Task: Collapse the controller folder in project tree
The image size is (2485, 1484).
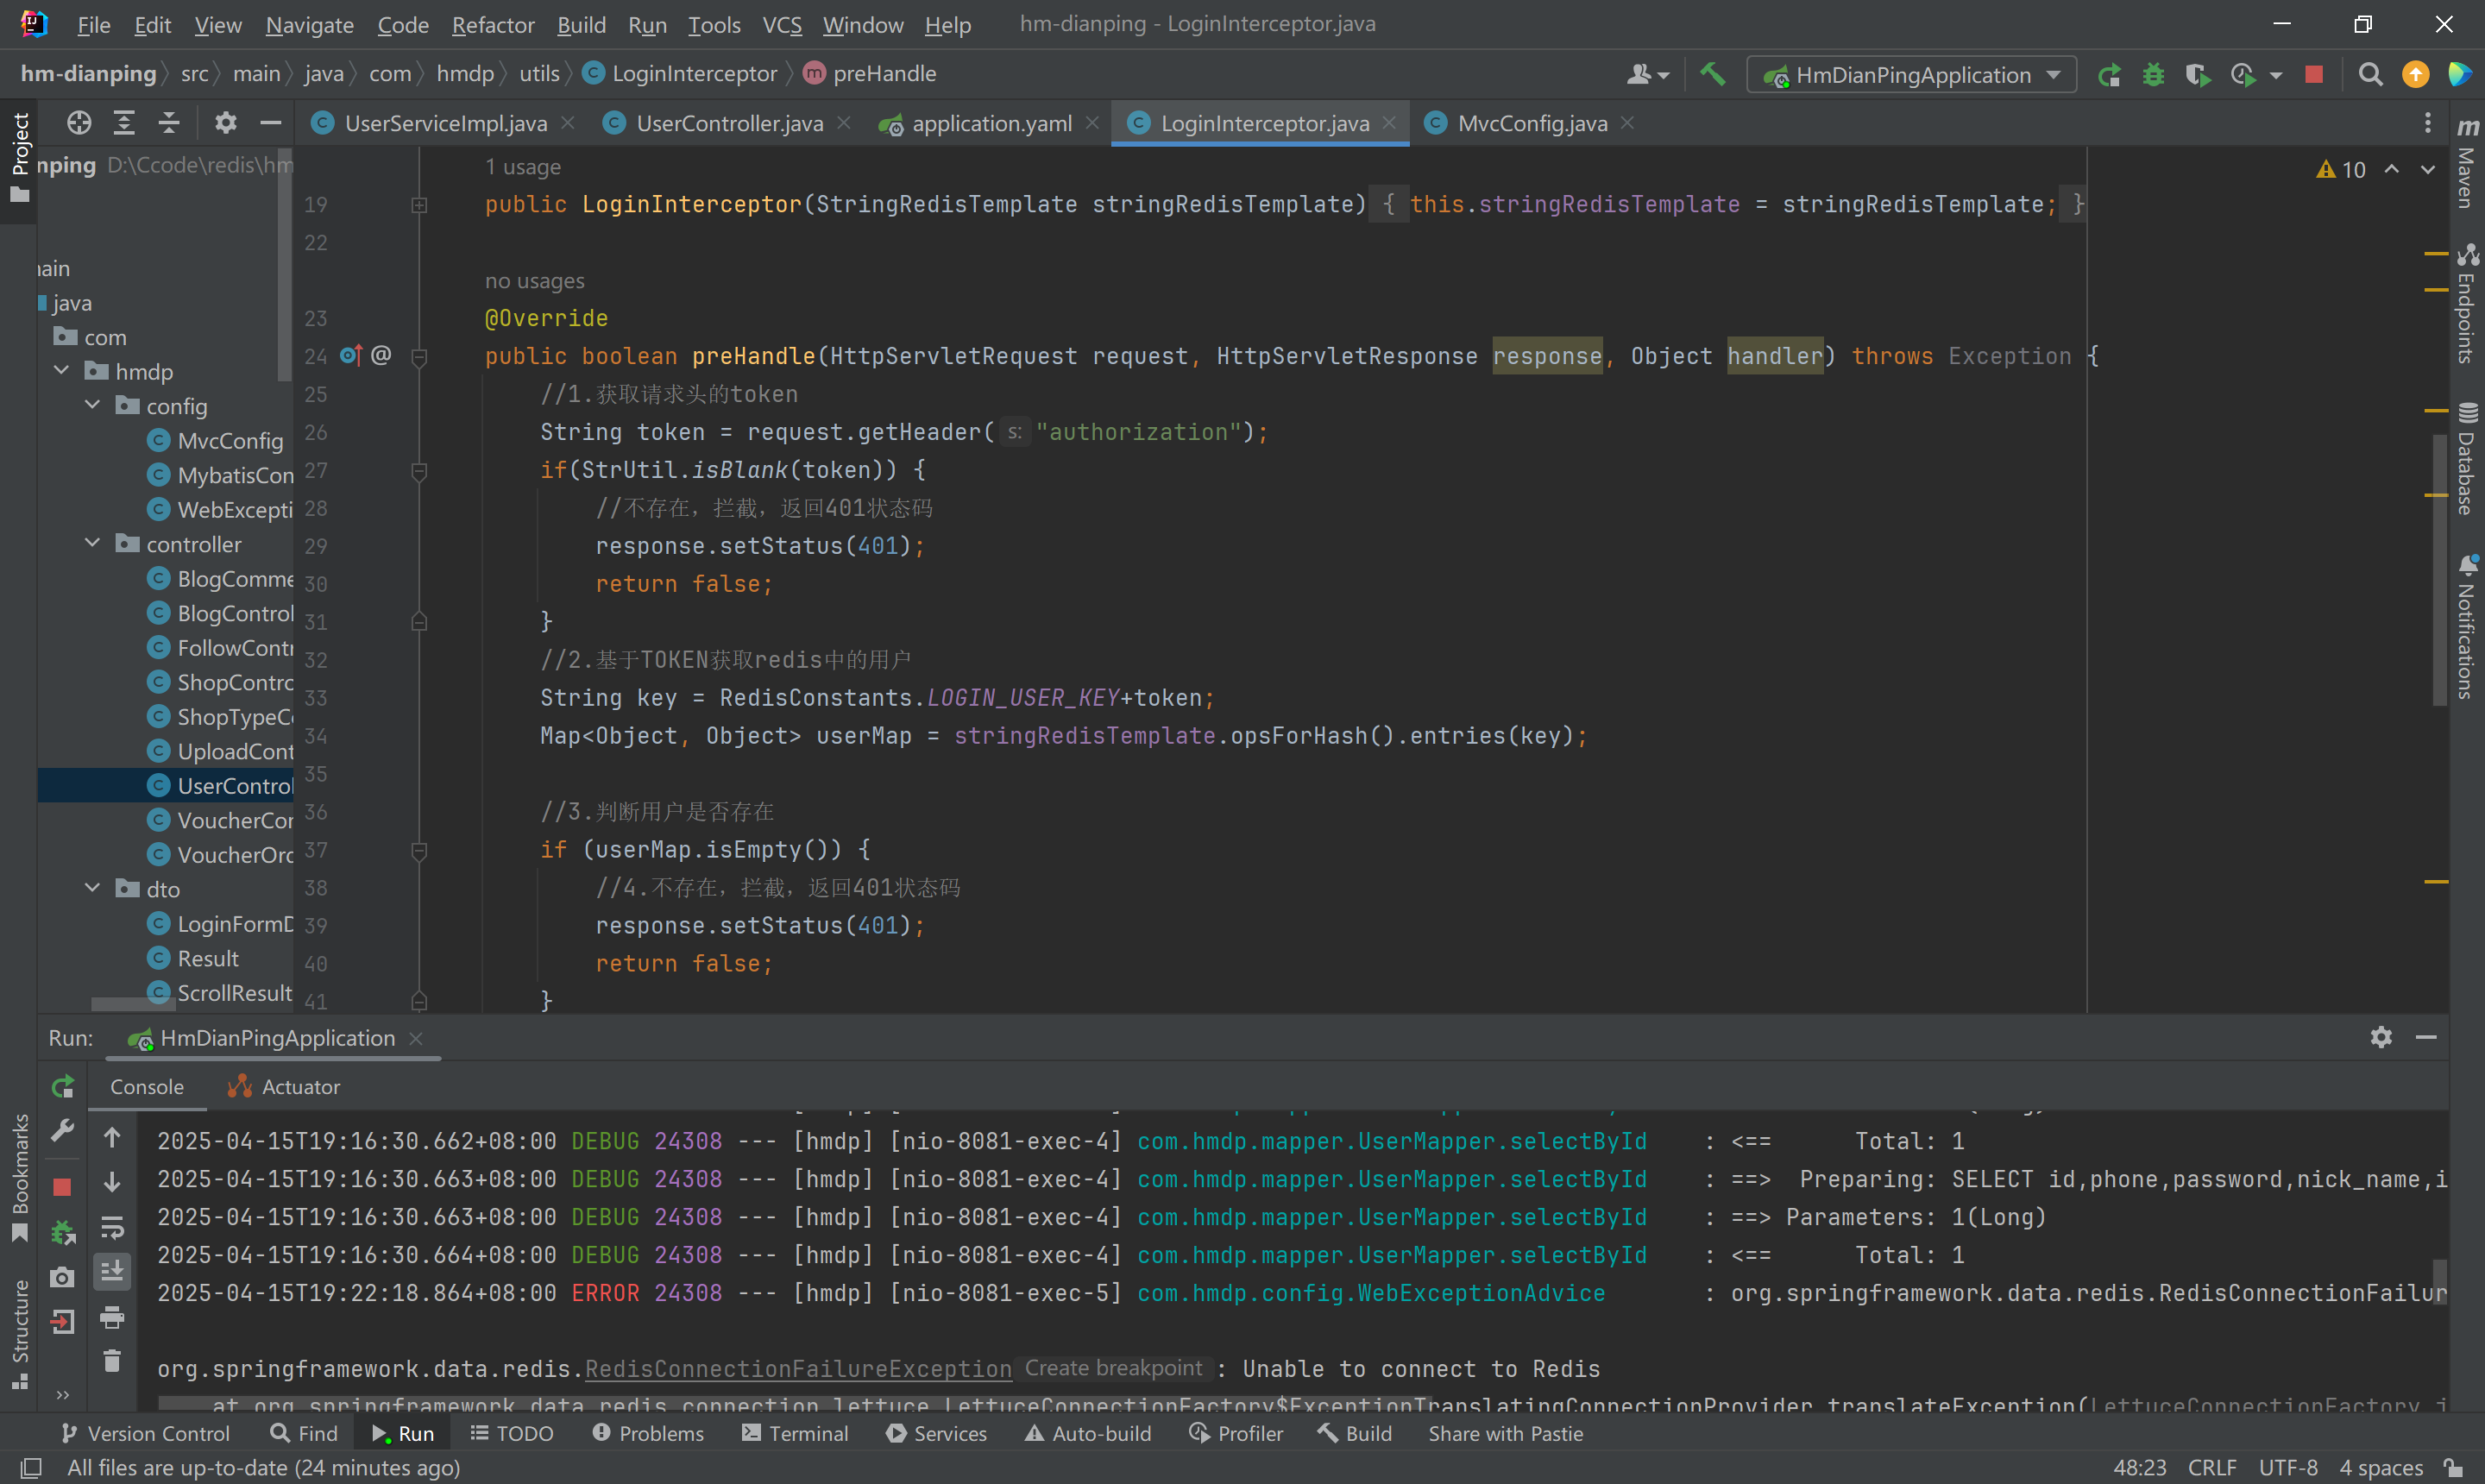Action: tap(93, 543)
